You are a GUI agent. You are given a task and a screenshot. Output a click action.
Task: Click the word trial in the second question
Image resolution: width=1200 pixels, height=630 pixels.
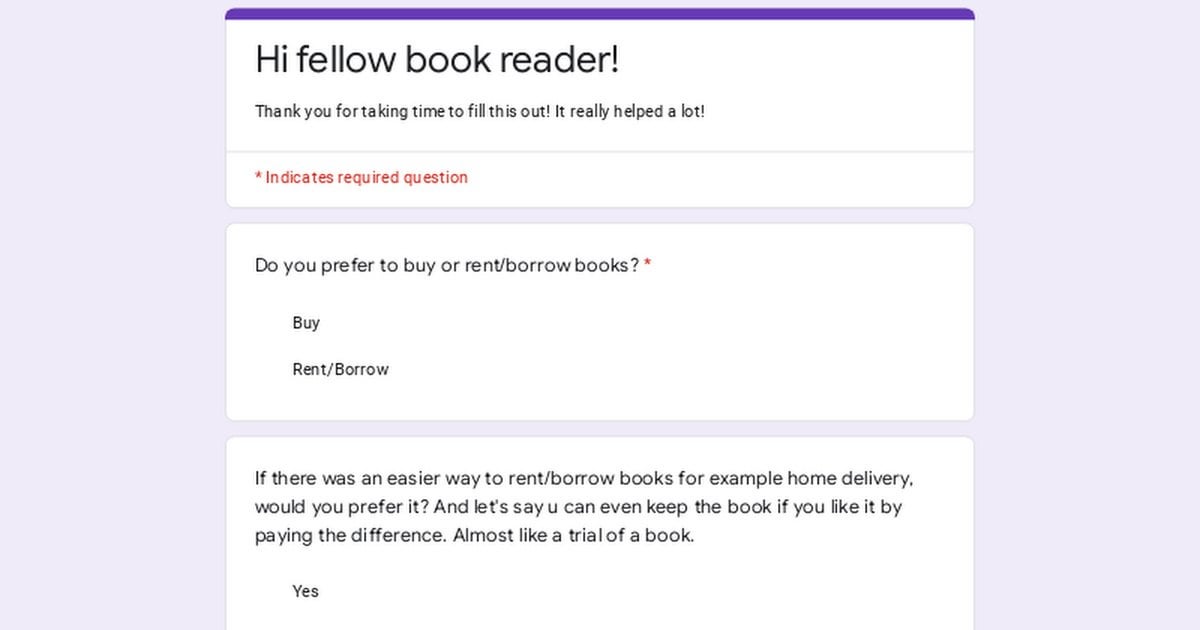tap(589, 534)
